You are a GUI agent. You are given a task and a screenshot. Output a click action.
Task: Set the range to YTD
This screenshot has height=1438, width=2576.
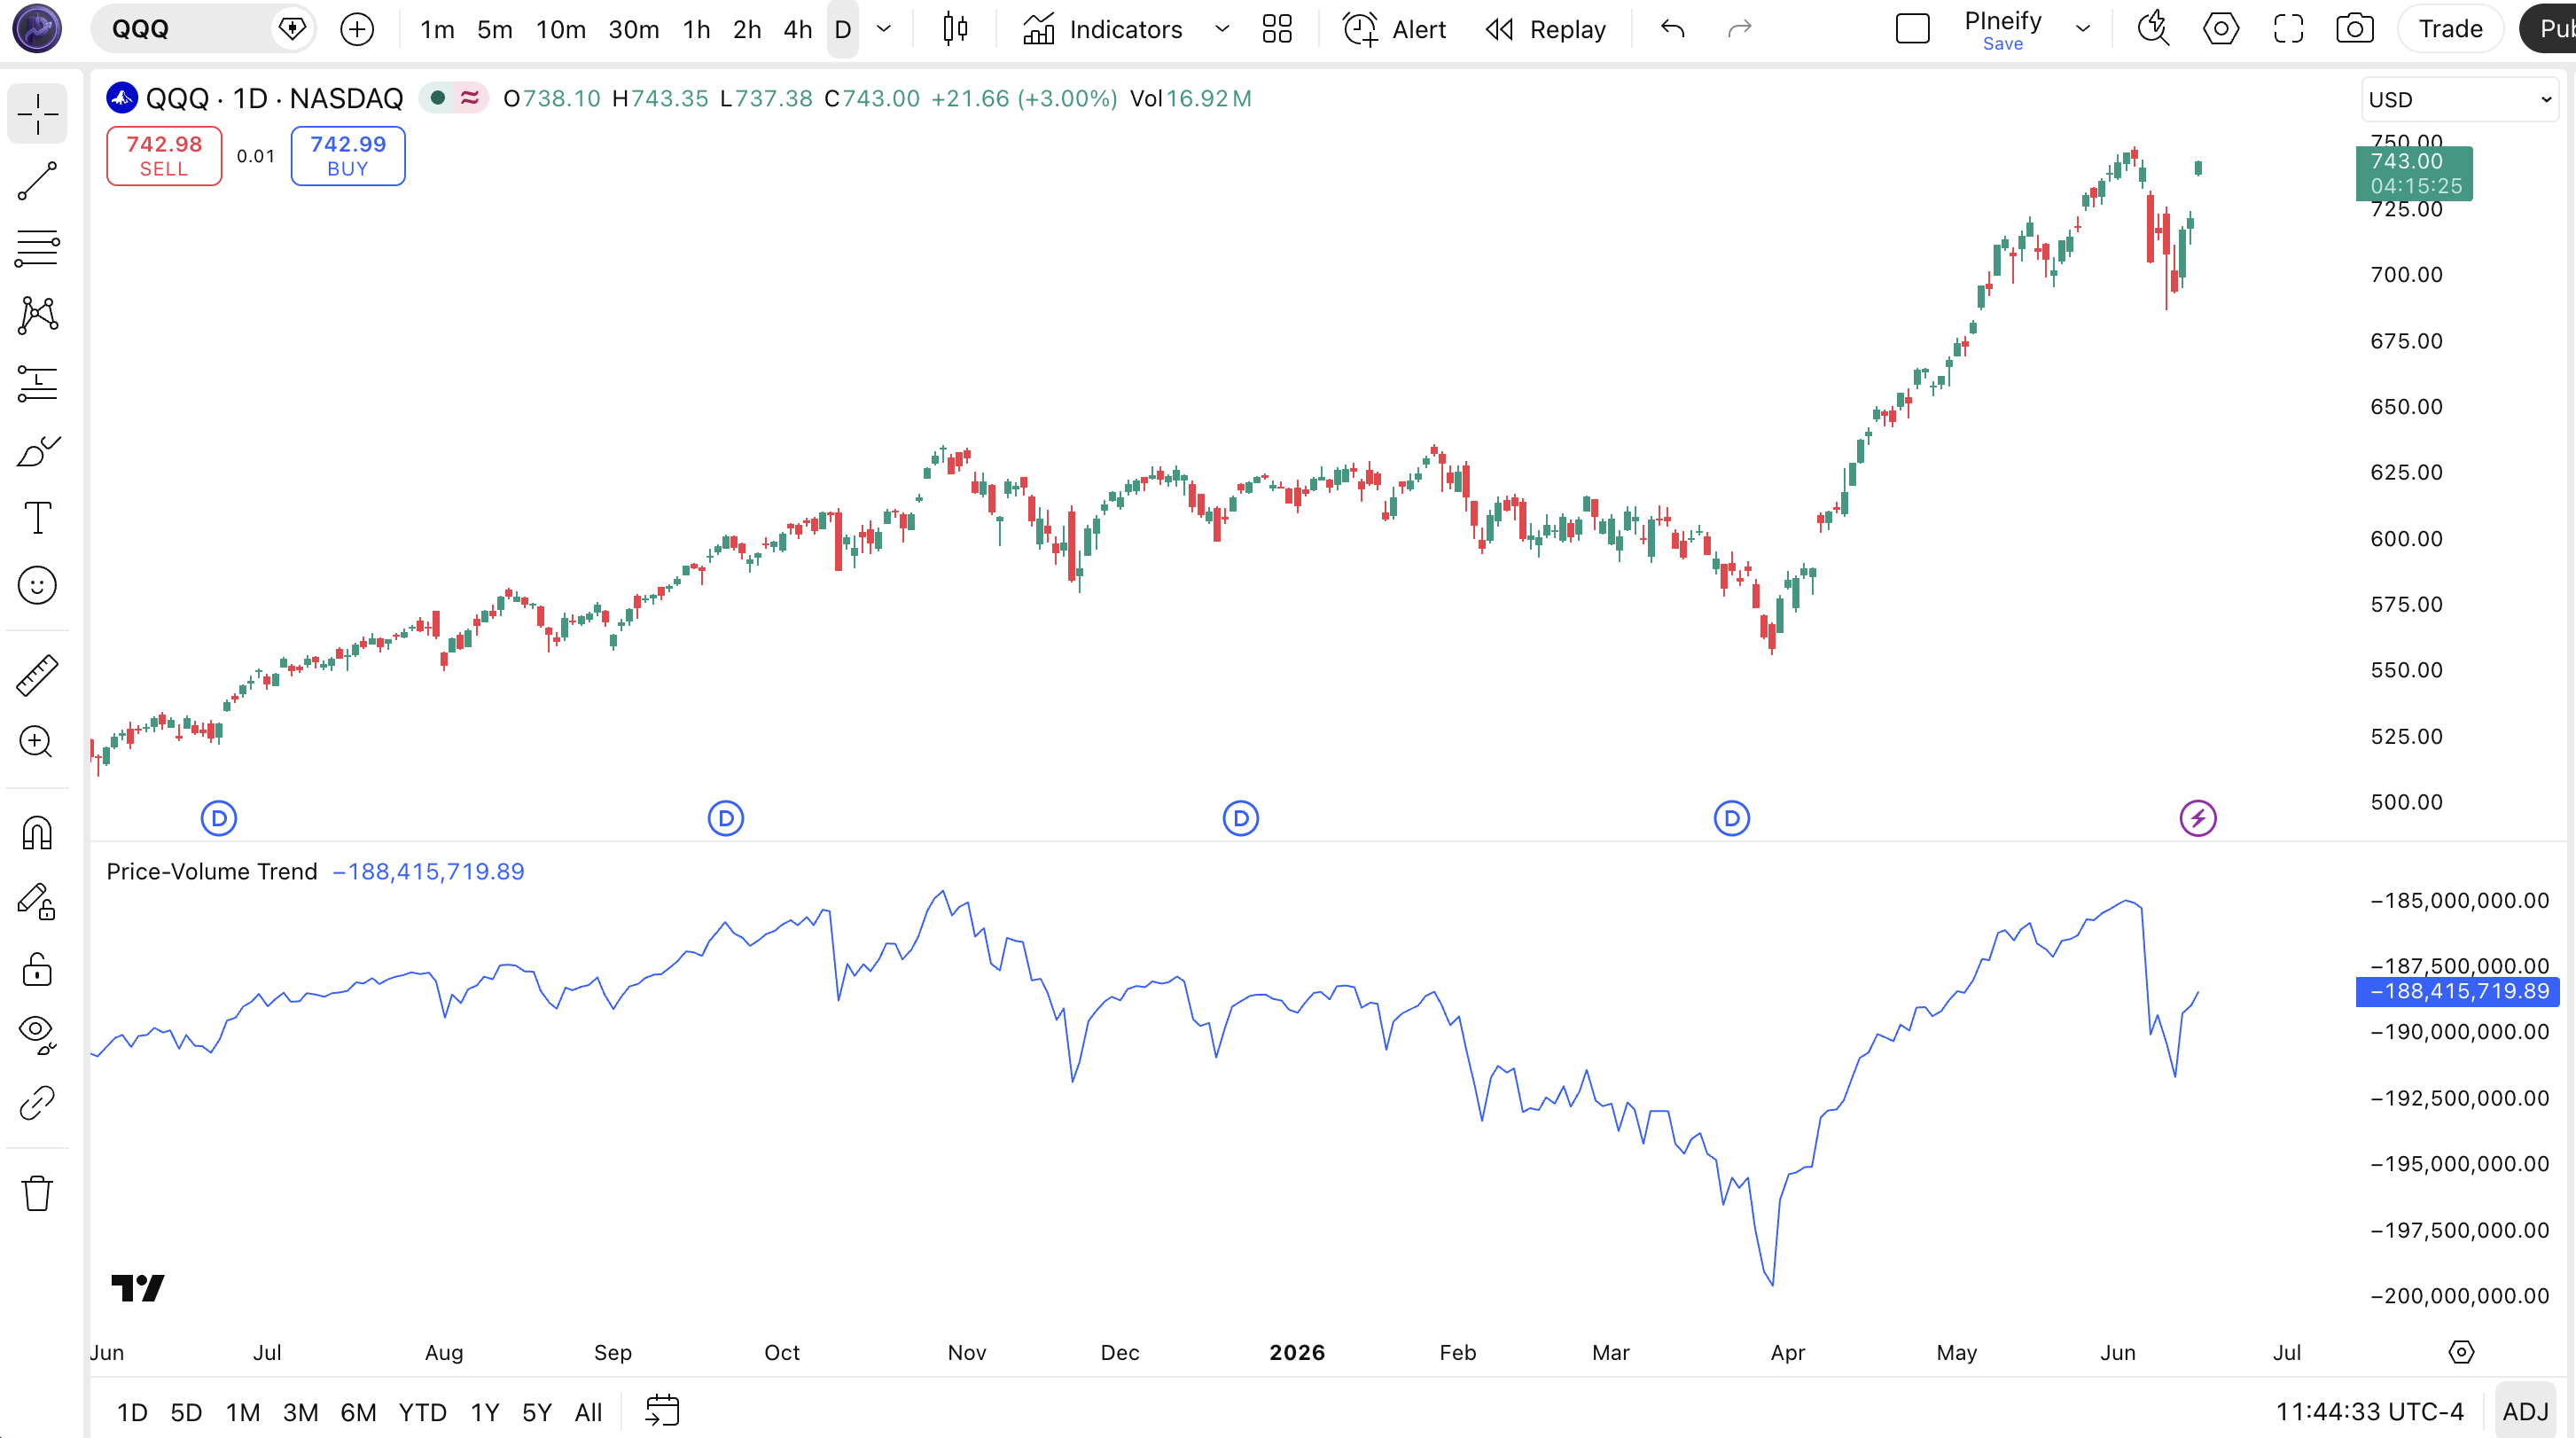click(422, 1412)
